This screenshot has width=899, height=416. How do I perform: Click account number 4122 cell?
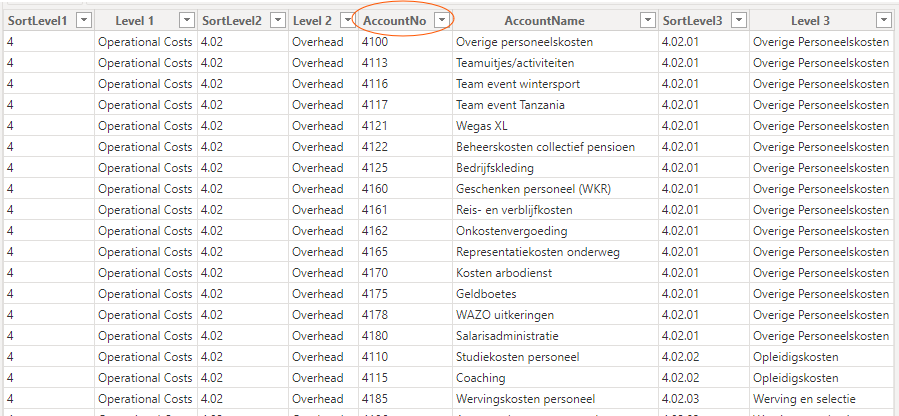[405, 147]
